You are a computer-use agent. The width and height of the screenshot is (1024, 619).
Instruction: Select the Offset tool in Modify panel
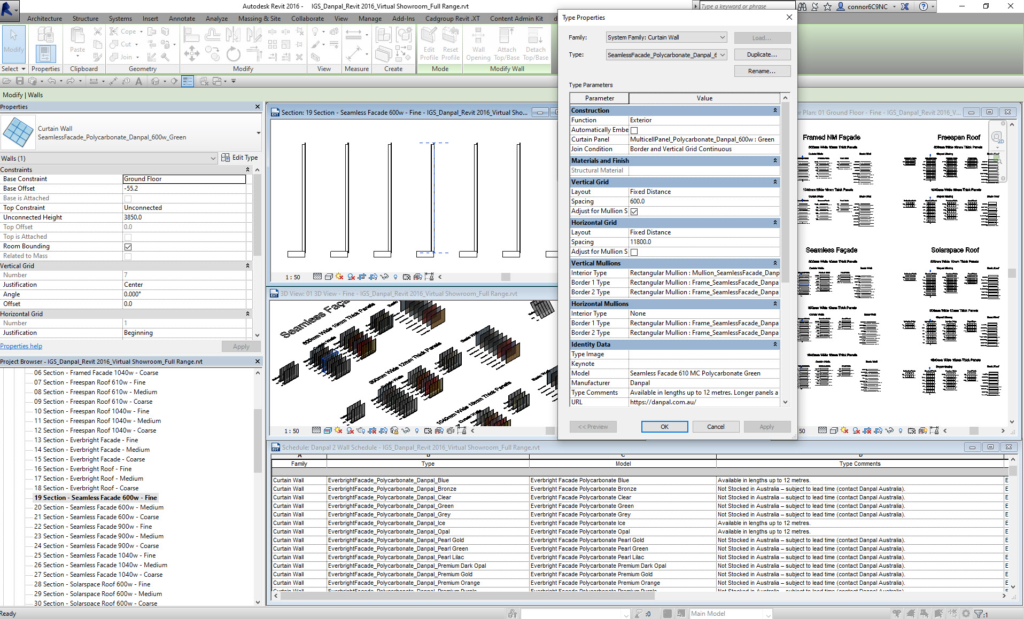213,33
